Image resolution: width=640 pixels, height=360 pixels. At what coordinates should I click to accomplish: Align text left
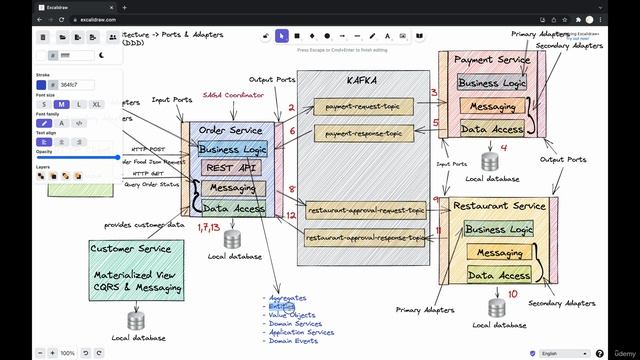coord(44,142)
